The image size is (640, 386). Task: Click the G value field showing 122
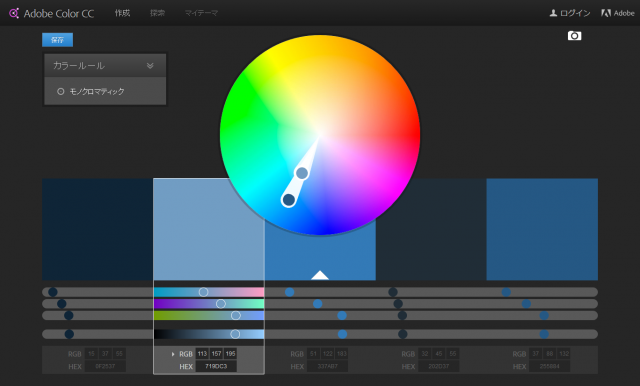[327, 354]
